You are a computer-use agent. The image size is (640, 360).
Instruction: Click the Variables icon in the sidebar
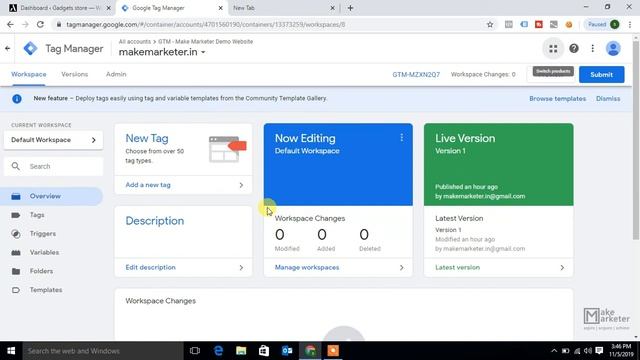point(16,253)
